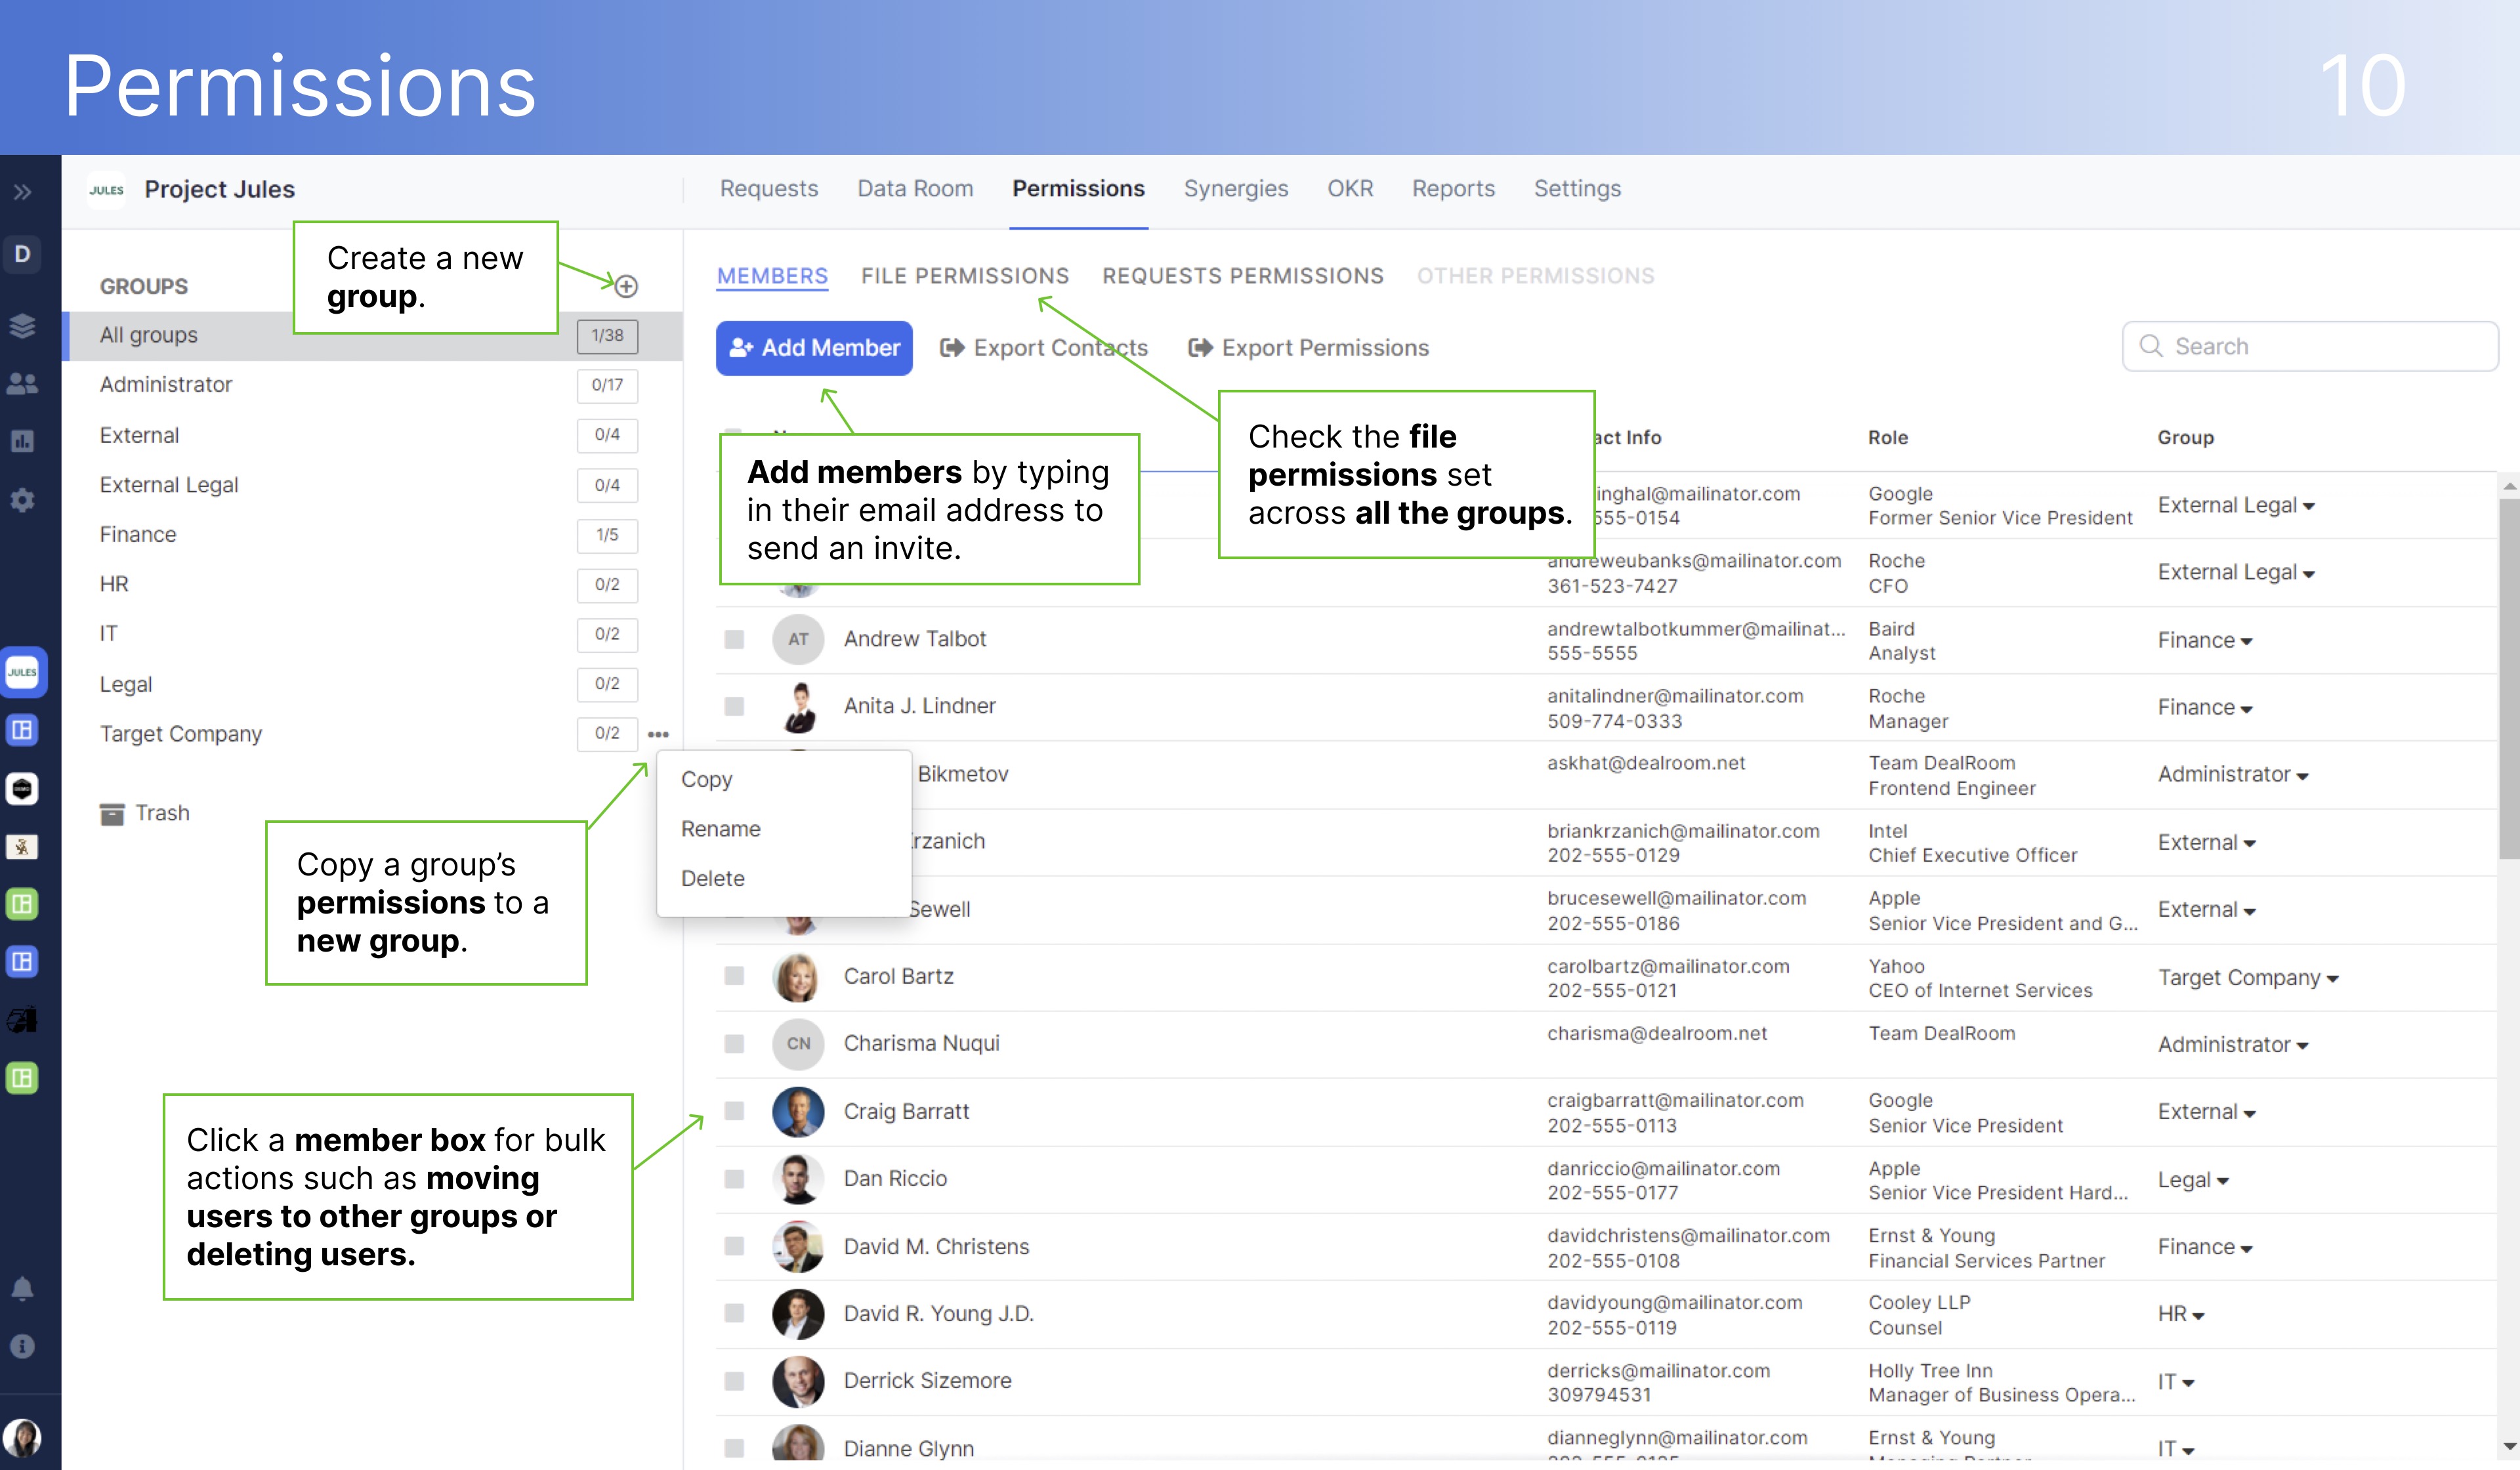Select the JULES project icon in the sidebar
This screenshot has height=1470, width=2520.
(23, 673)
